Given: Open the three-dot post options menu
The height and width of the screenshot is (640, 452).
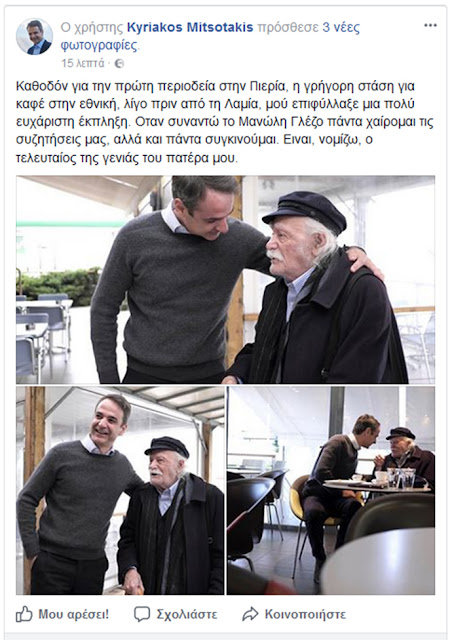Looking at the screenshot, I should point(430,25).
